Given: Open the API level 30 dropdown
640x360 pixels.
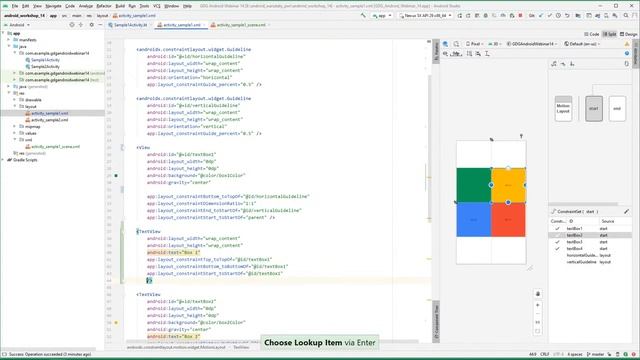Looking at the screenshot, I should tap(495, 44).
